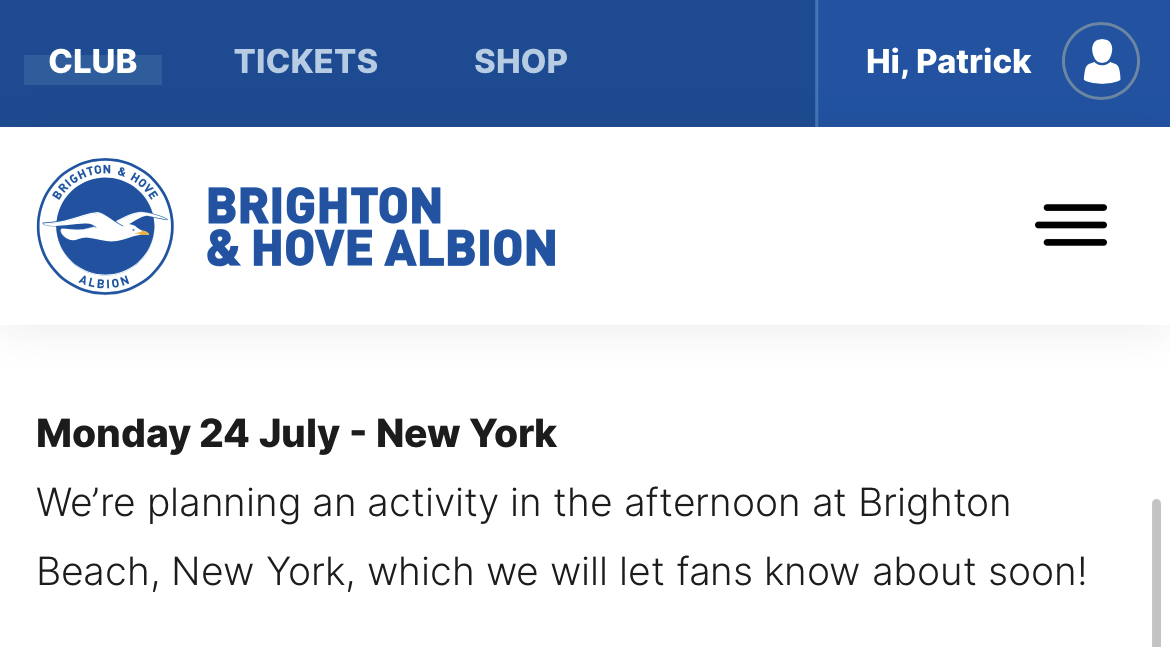Click the seagull emblem inside the crest
1170x647 pixels.
[x=105, y=225]
